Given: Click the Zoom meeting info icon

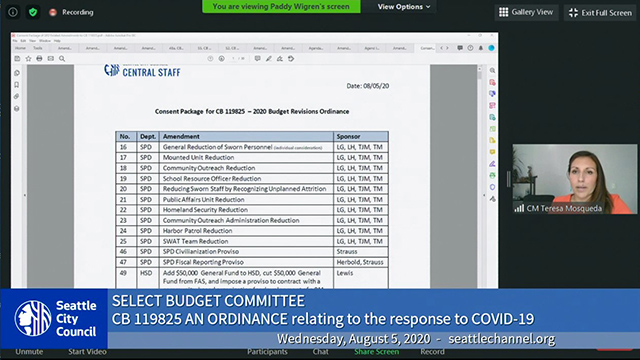Looking at the screenshot, I should (x=13, y=12).
